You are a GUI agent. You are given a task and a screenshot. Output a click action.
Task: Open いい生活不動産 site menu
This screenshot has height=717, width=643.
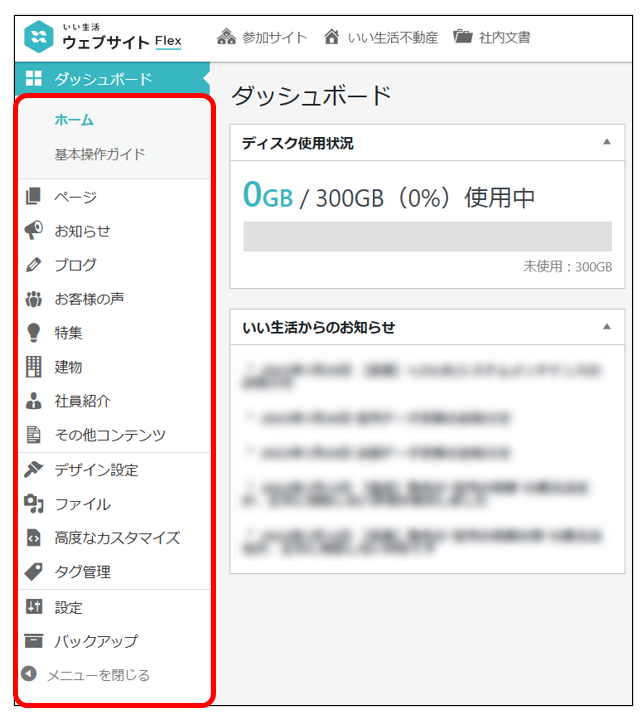pos(381,38)
